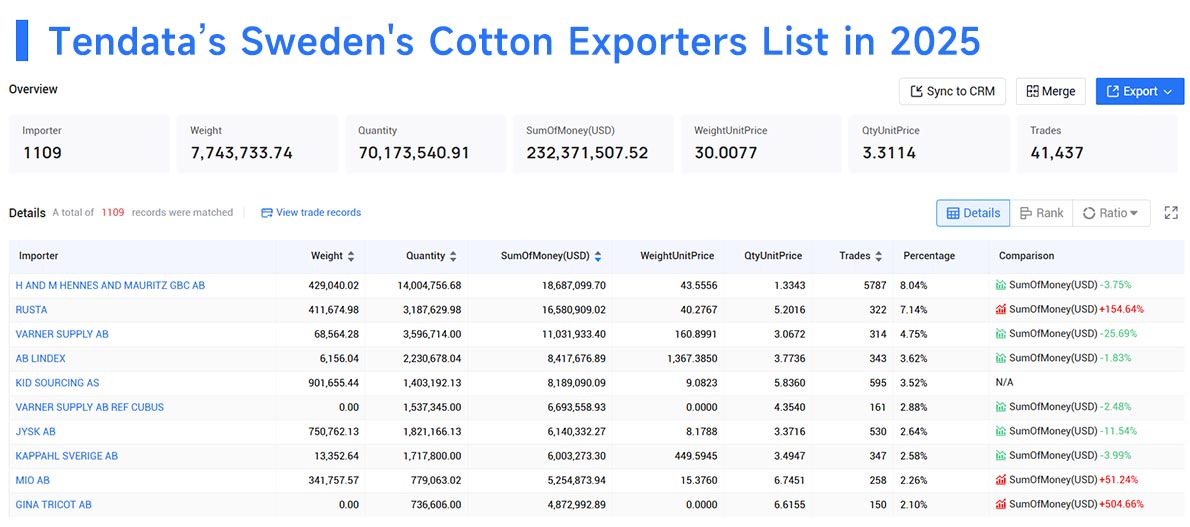Click the Quantity overview card 70,173,540.91
The height and width of the screenshot is (527, 1190).
coord(426,144)
